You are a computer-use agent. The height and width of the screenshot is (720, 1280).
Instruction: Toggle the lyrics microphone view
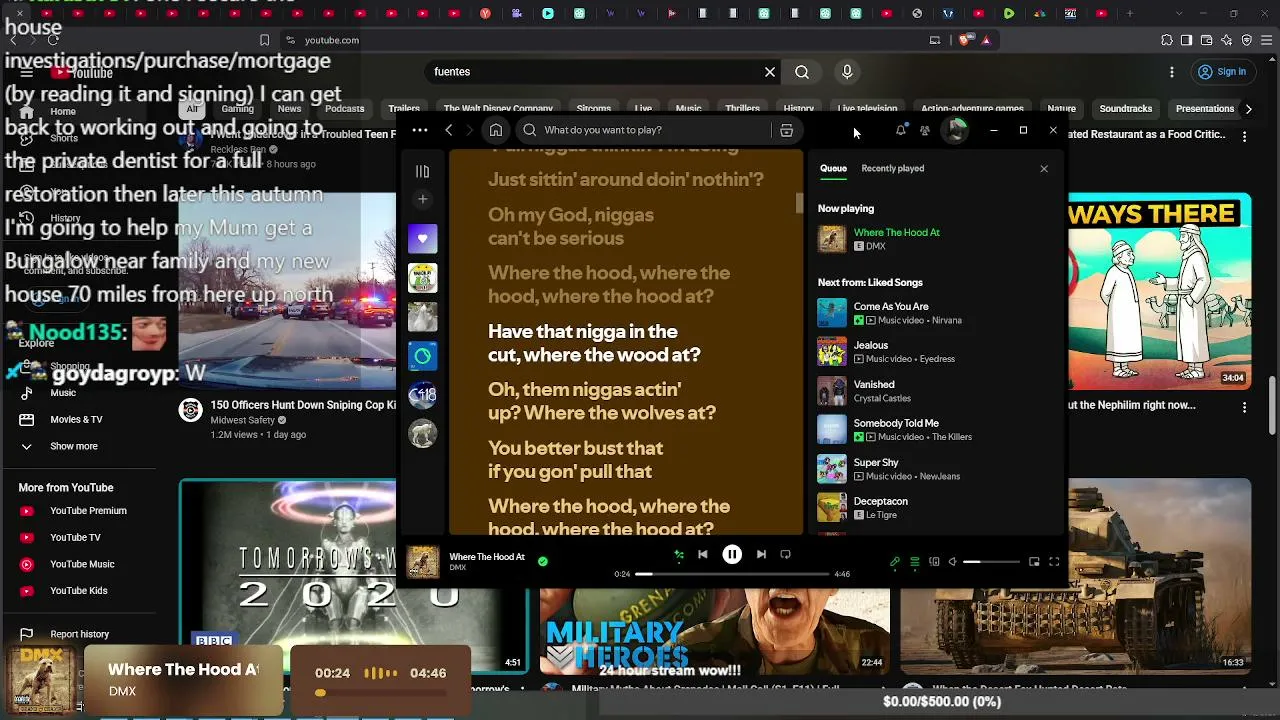click(895, 562)
